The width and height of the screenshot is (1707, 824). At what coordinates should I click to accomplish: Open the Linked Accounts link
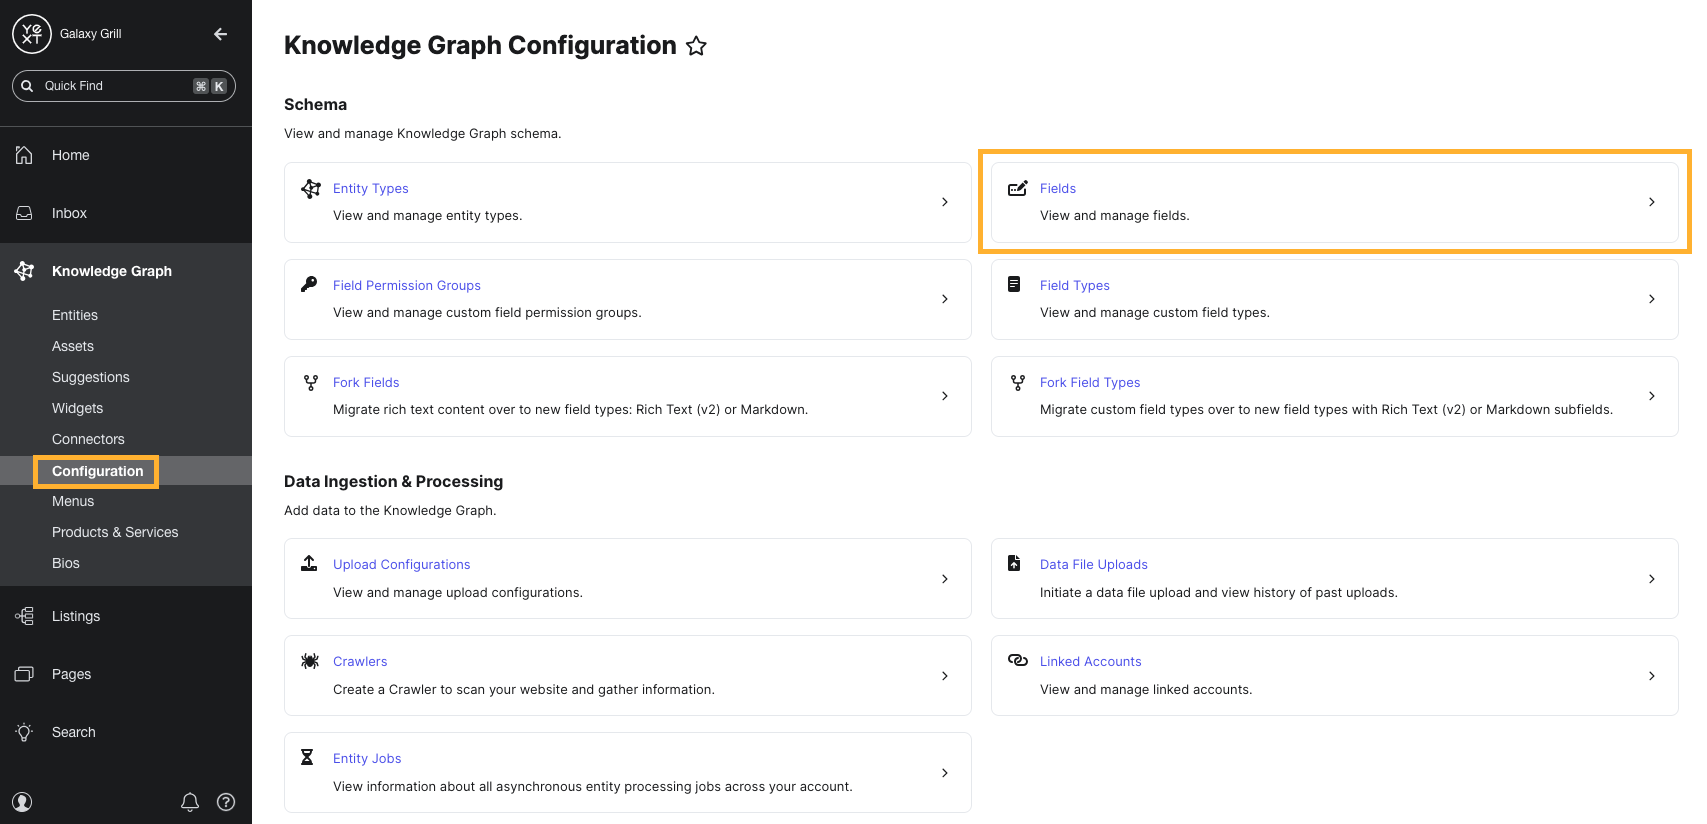pyautogui.click(x=1091, y=661)
